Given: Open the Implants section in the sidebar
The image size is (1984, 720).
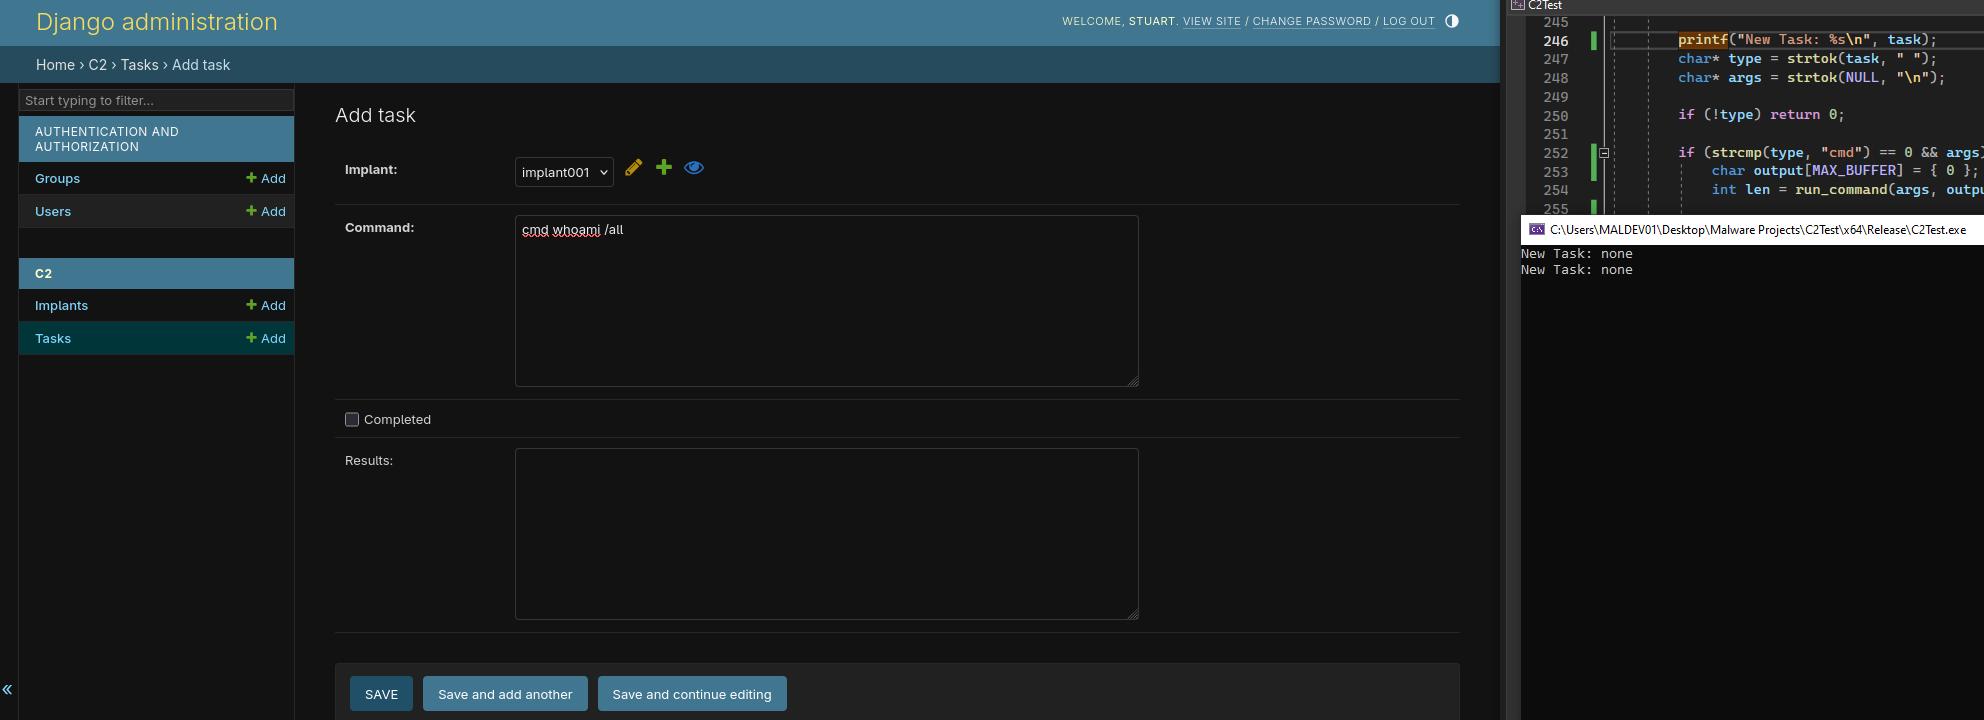Looking at the screenshot, I should tap(61, 305).
